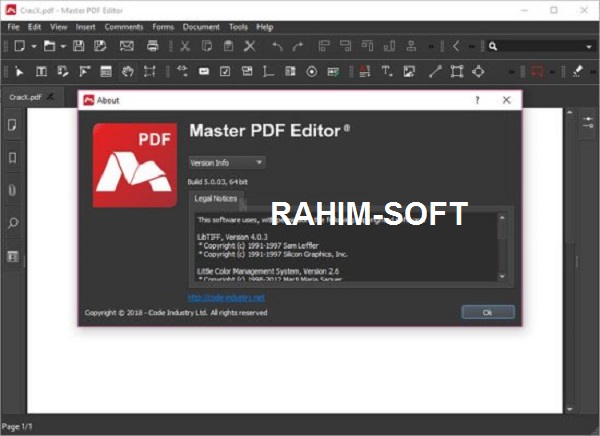Click legal notices scrollbar down arrow
Viewport: 600px width, 436px height.
pos(502,276)
